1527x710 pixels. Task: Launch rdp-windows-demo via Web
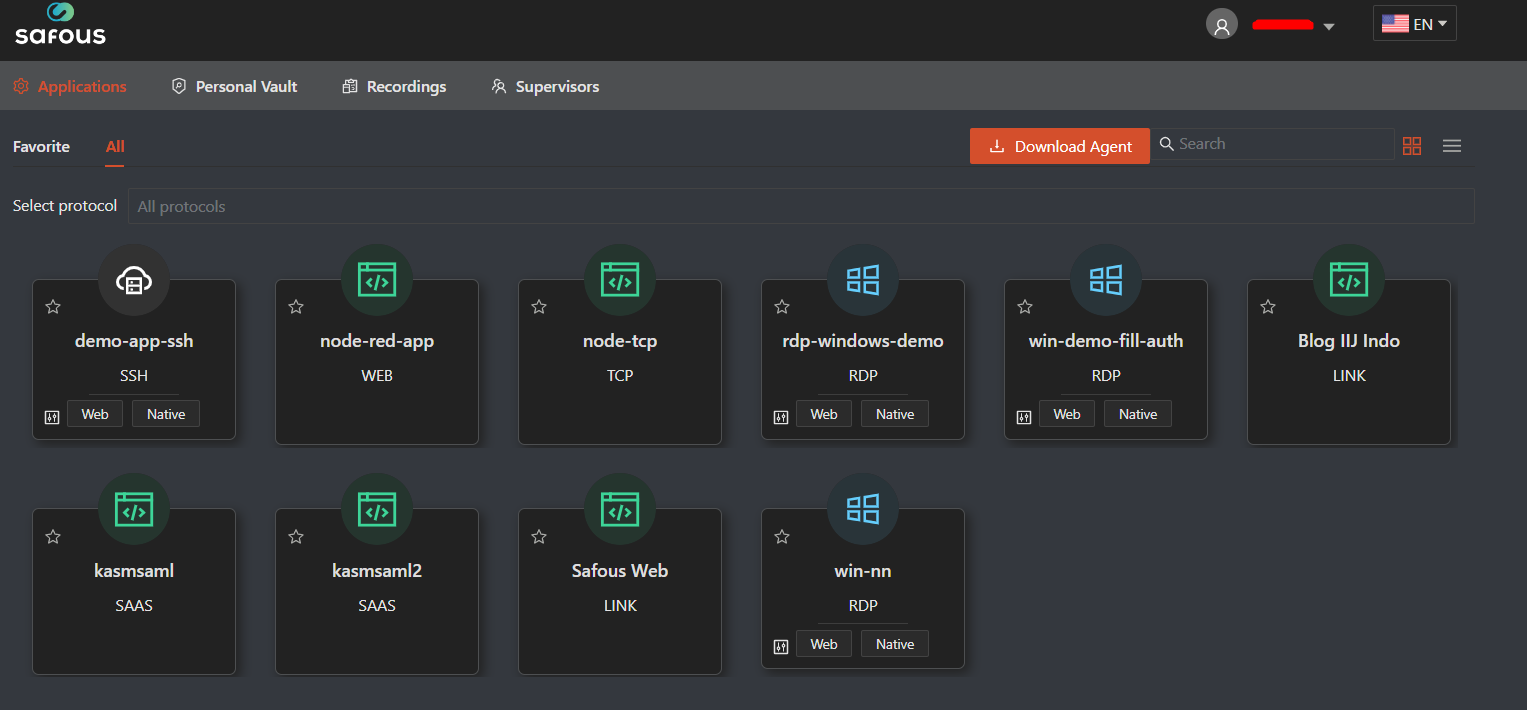point(824,414)
